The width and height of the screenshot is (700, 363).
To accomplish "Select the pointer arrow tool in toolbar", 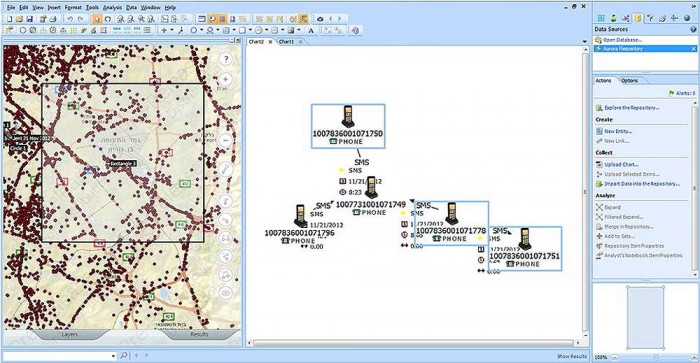I will tap(97, 19).
